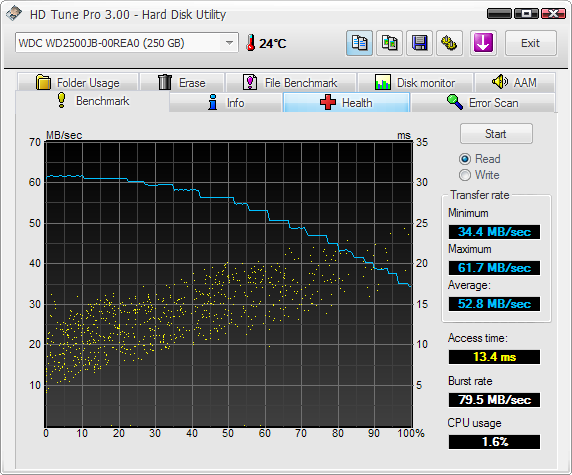
Task: Click the save screenshot floppy icon
Action: (420, 43)
